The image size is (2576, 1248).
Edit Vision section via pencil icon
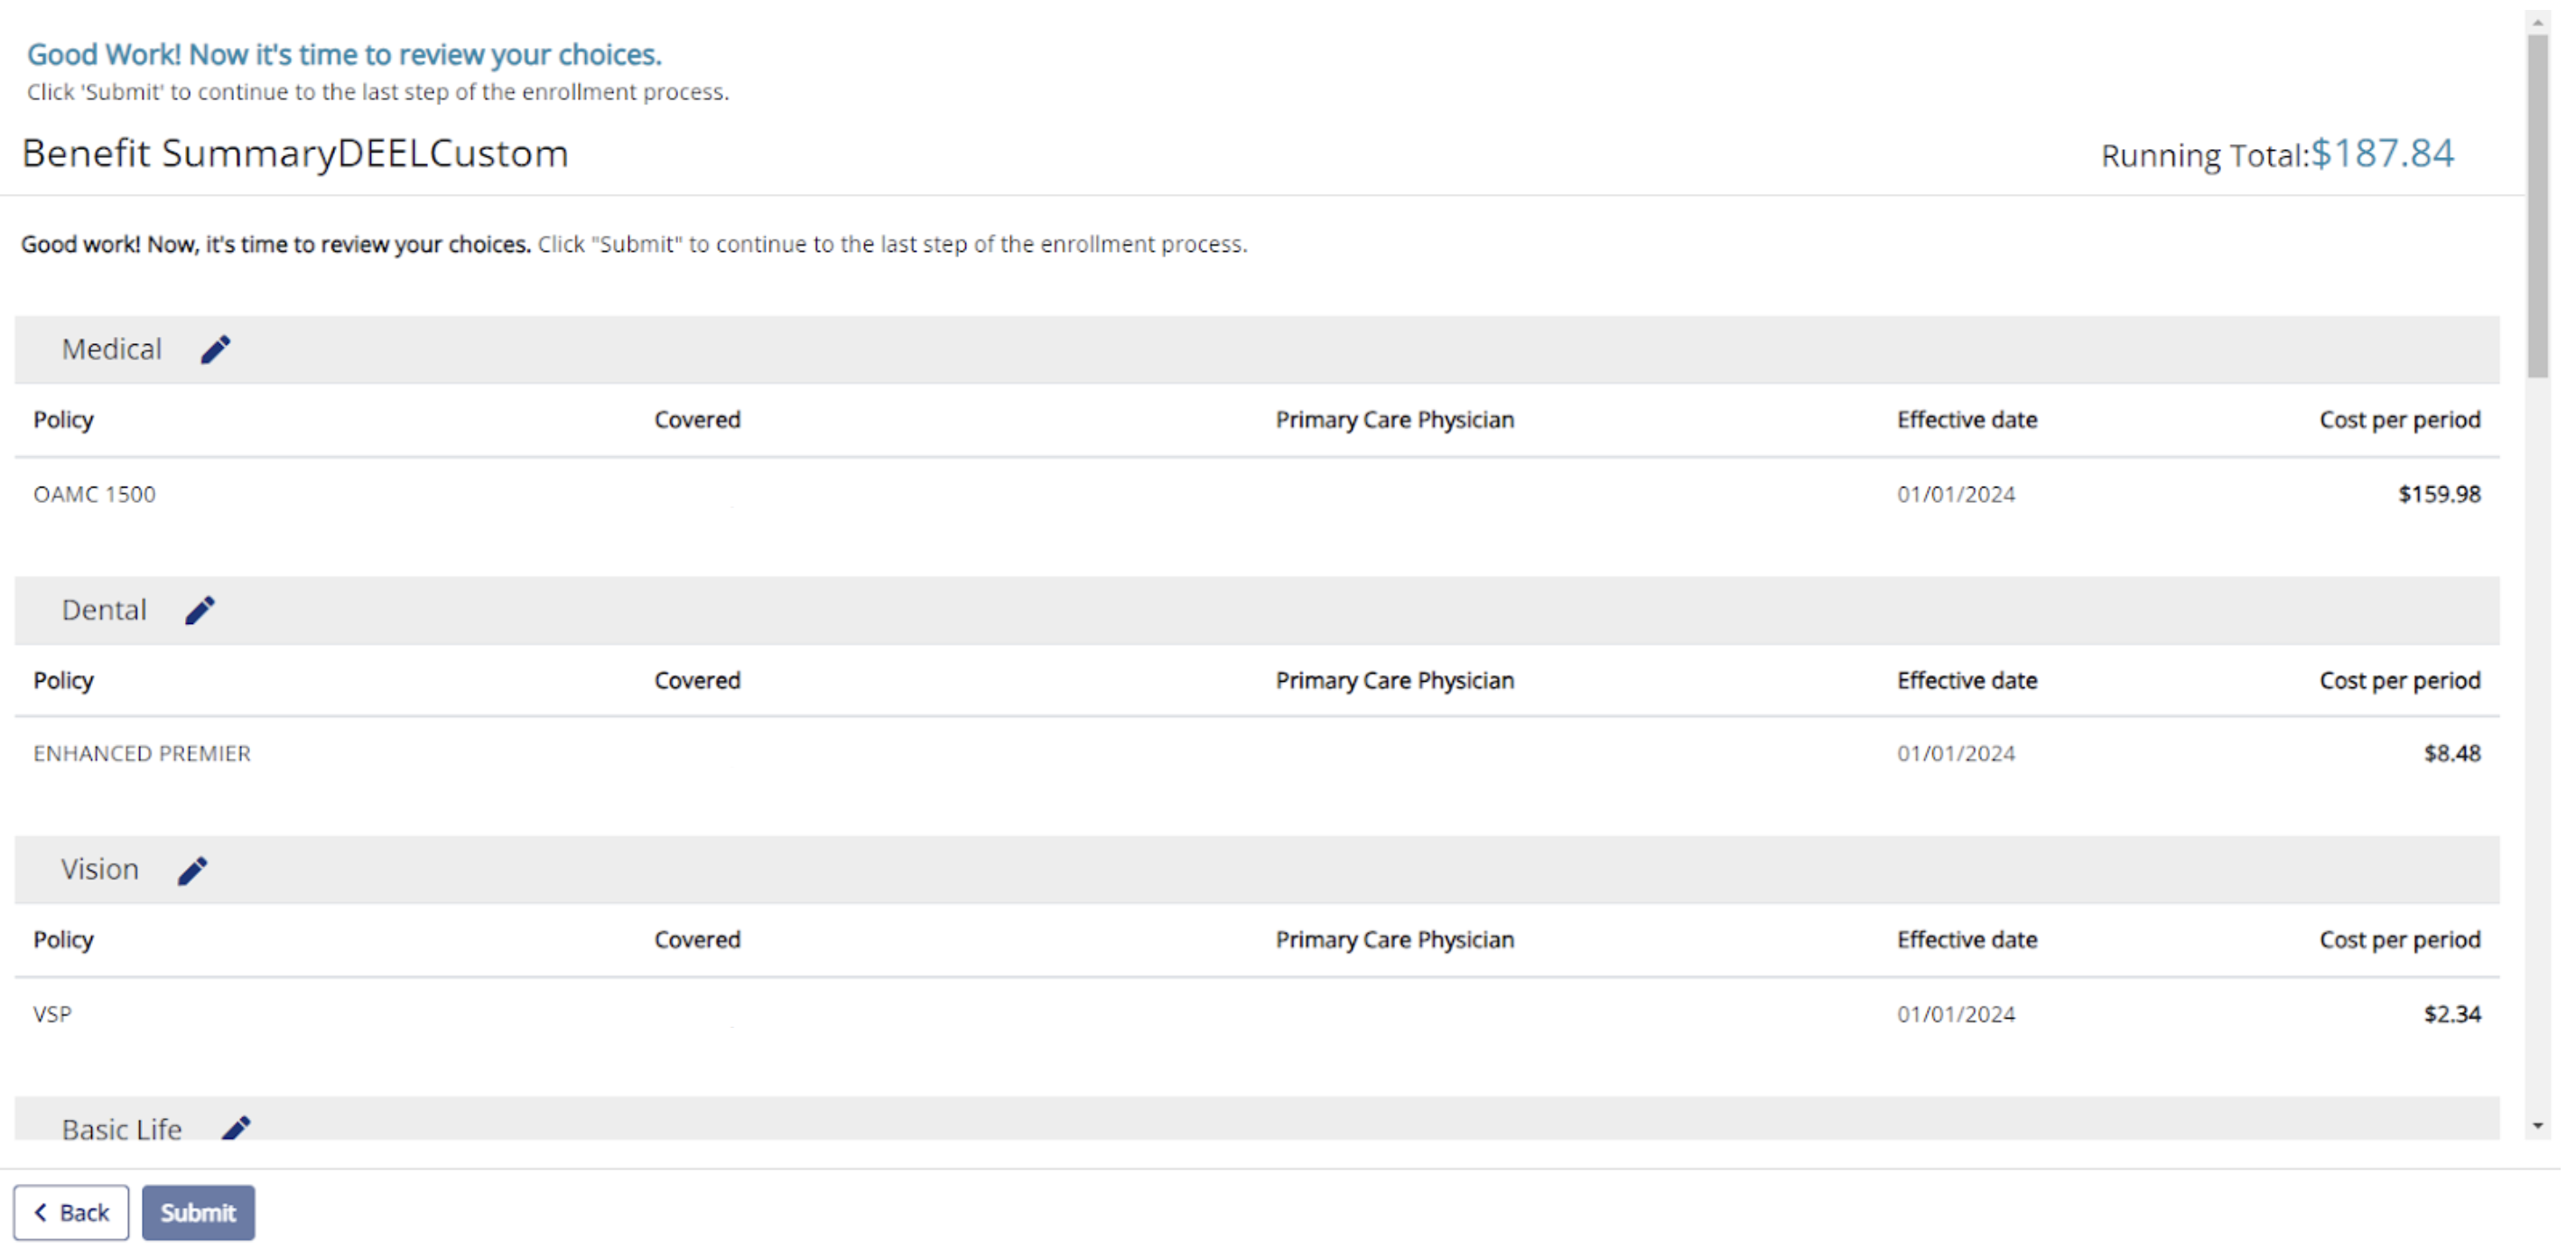pos(193,869)
